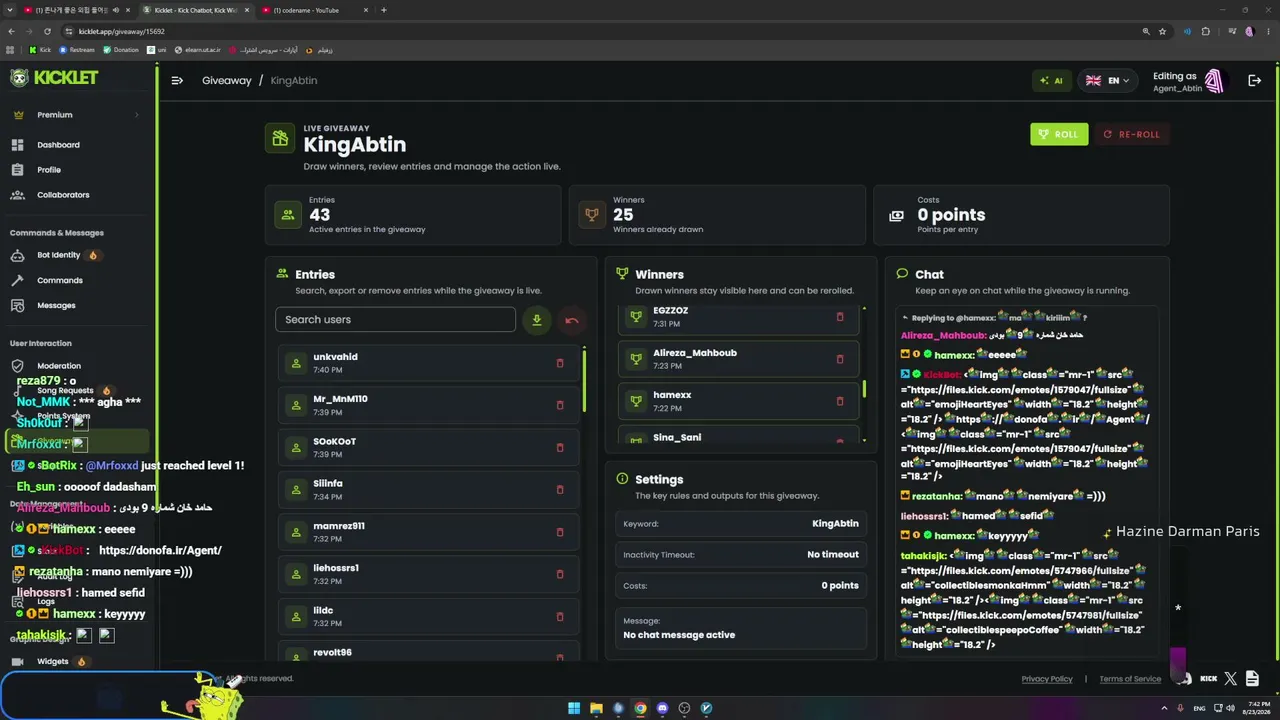Delete the unkvahid entry
The image size is (1280, 720).
[x=560, y=363]
